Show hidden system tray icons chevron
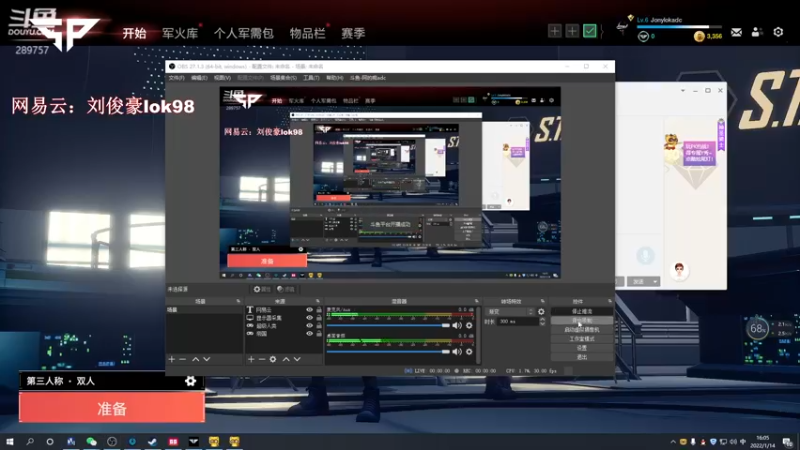800x450 pixels. tap(673, 442)
